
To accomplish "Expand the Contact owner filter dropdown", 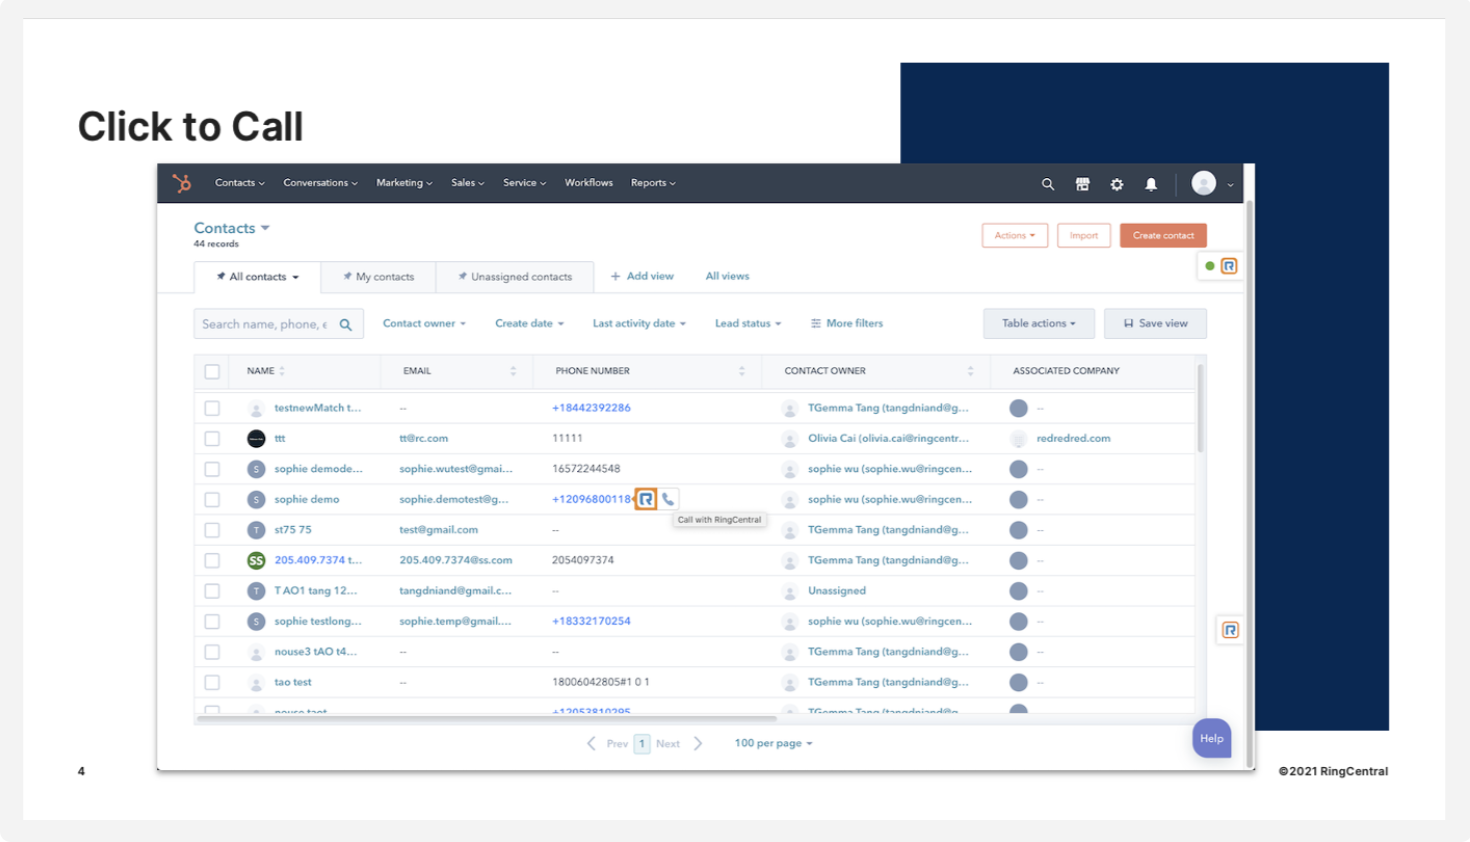I will pos(424,324).
